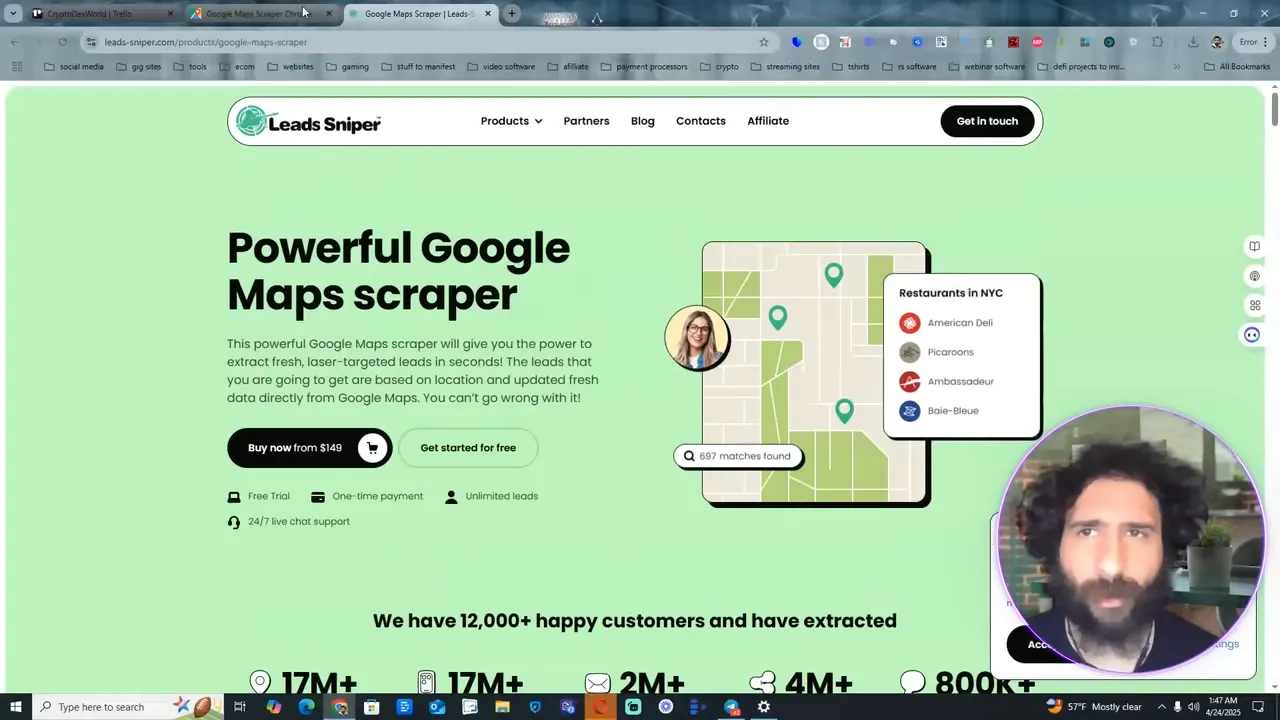This screenshot has height=720, width=1280.
Task: Select Picaroons in restaurant list
Action: 937,352
